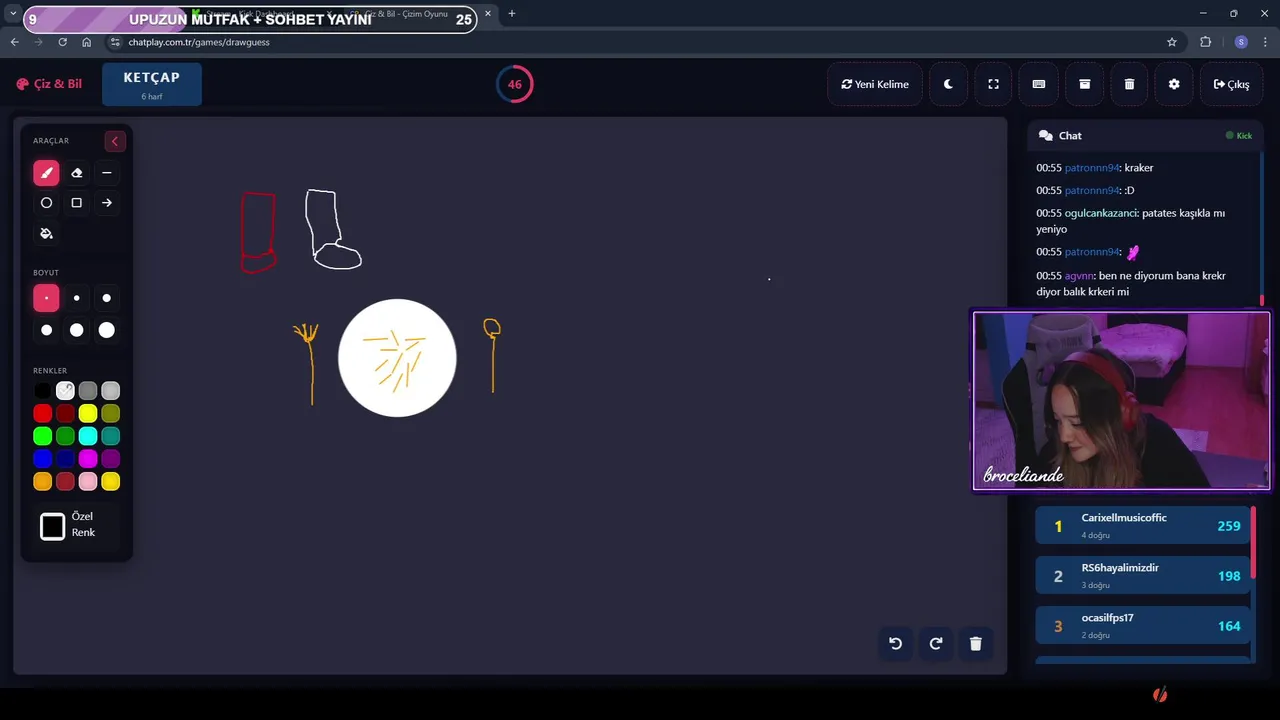Click the round countdown timer showing 46
Viewport: 1280px width, 720px height.
[515, 84]
